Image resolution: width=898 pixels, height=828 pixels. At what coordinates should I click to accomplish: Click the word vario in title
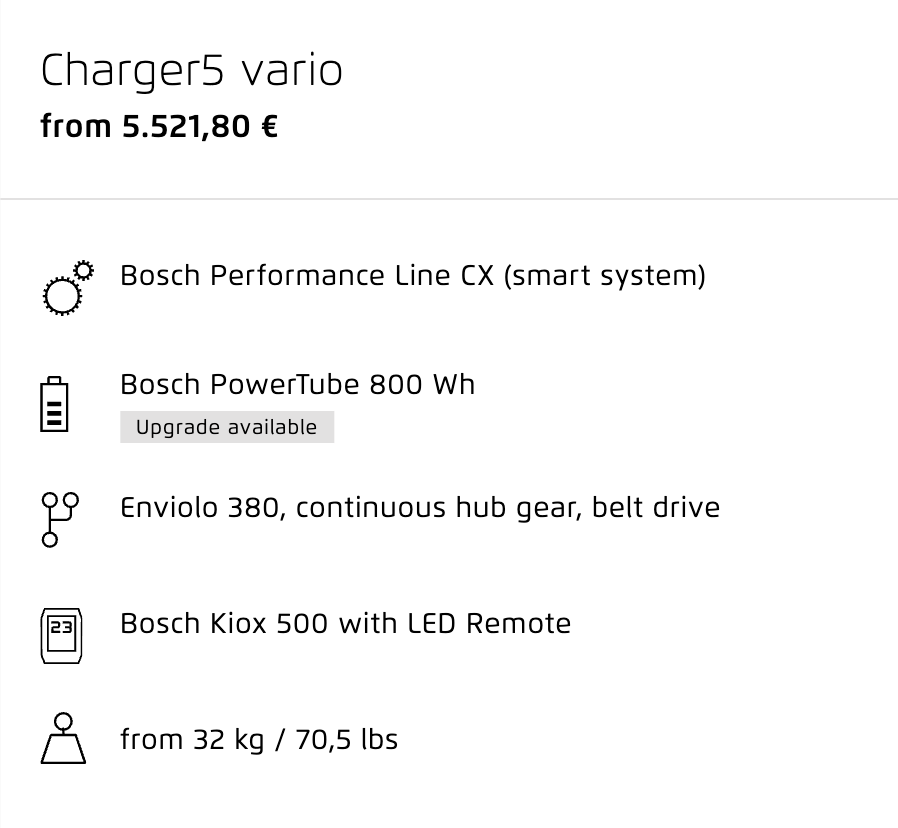tap(292, 72)
